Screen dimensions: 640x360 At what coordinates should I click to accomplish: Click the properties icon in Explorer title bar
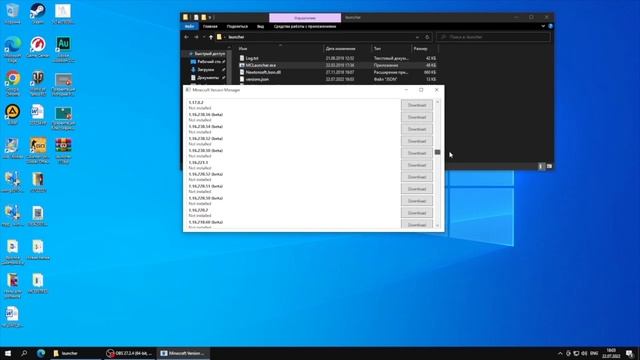coord(196,17)
